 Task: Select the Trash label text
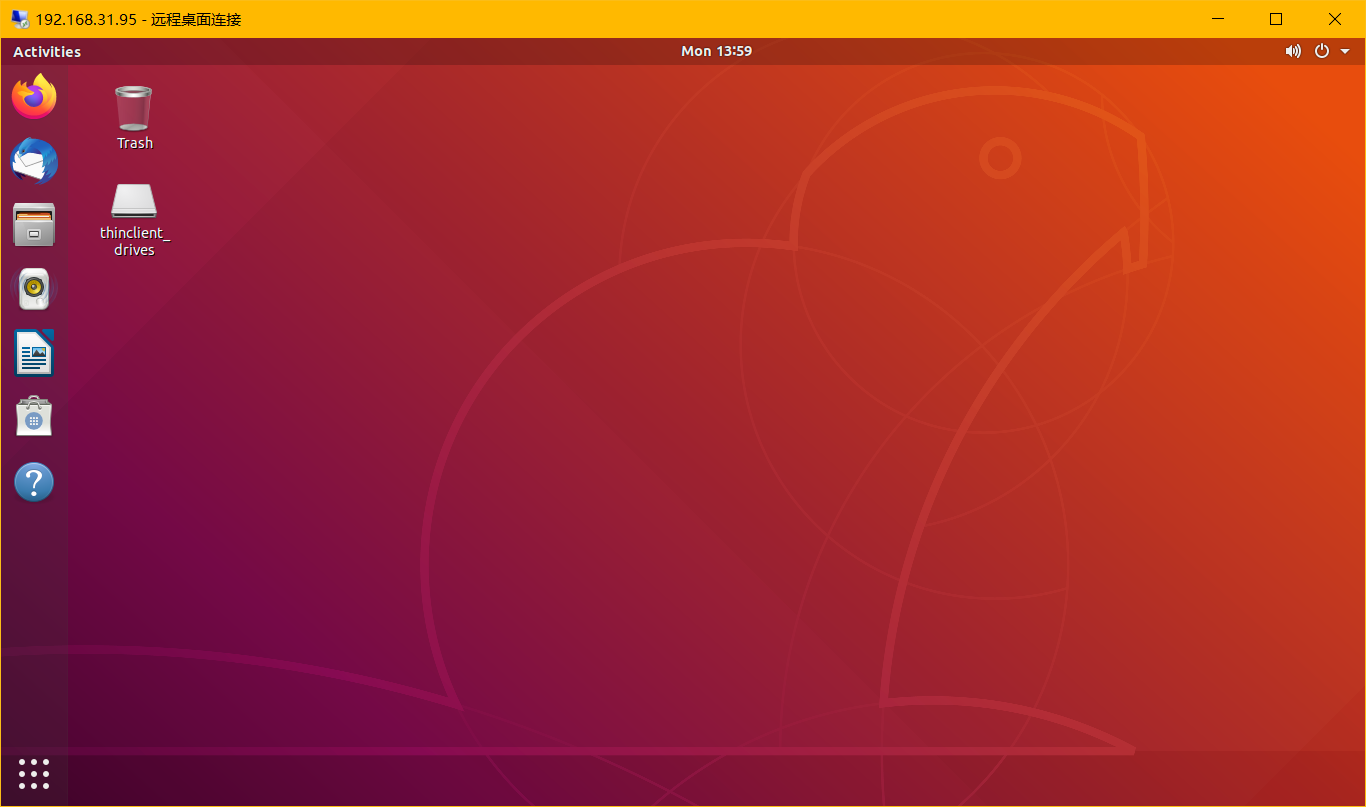coord(133,142)
